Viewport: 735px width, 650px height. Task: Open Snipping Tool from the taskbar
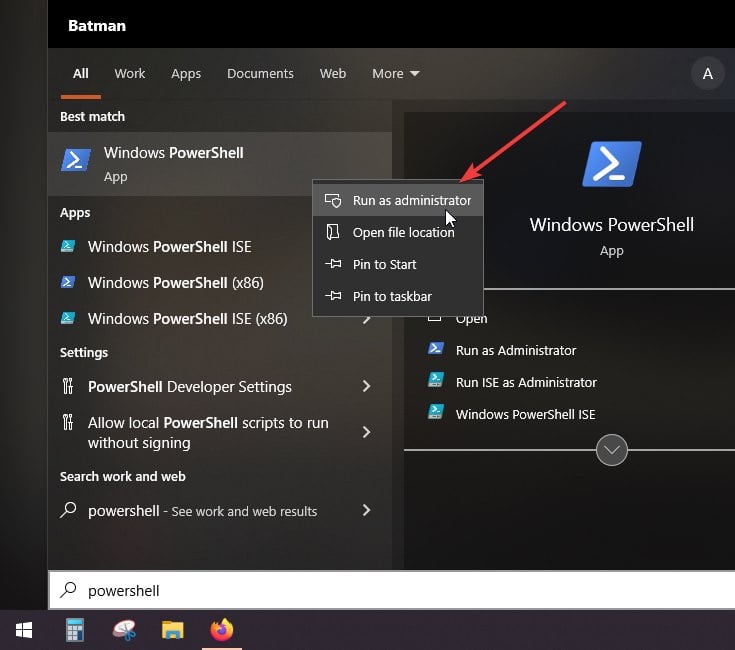point(124,630)
